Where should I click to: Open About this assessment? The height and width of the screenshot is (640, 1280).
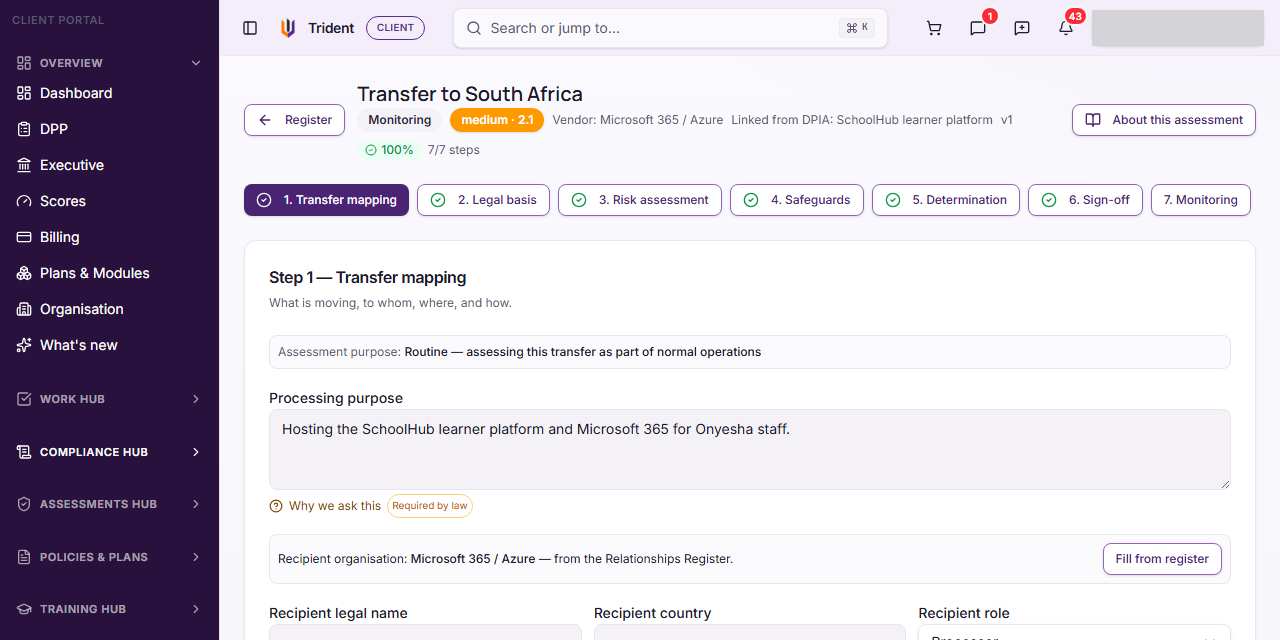tap(1164, 120)
